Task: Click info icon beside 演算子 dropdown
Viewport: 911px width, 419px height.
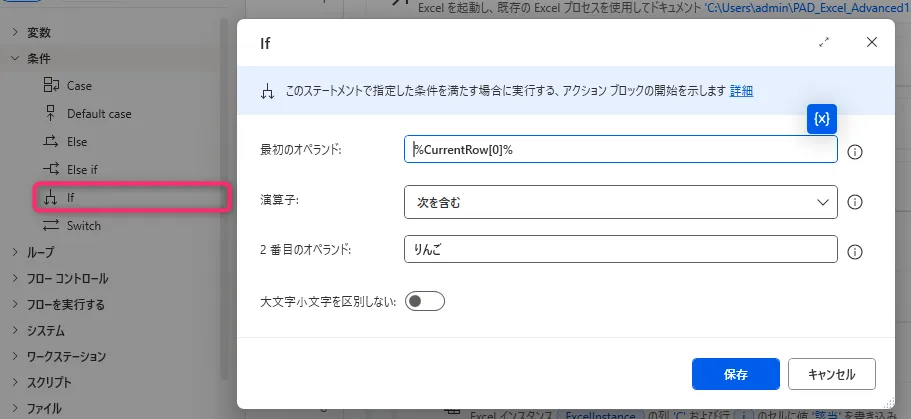Action: [855, 201]
